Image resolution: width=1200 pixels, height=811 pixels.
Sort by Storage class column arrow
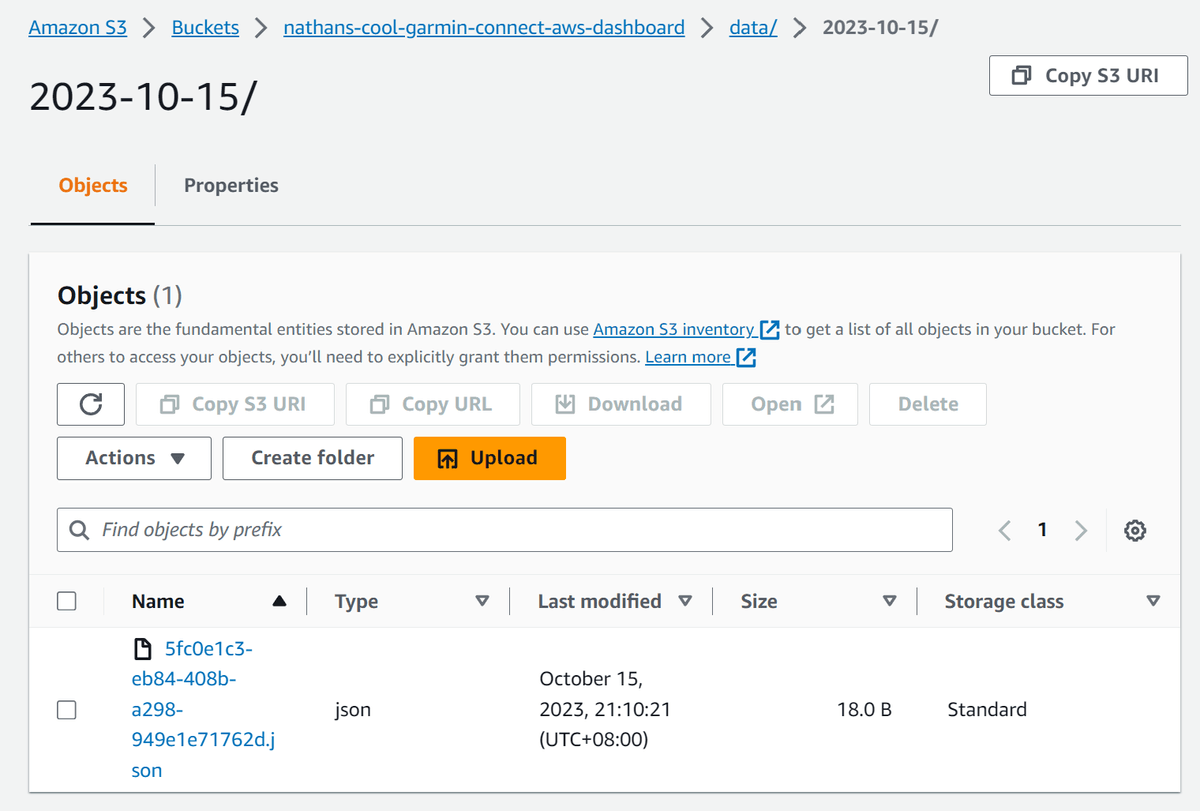1153,601
